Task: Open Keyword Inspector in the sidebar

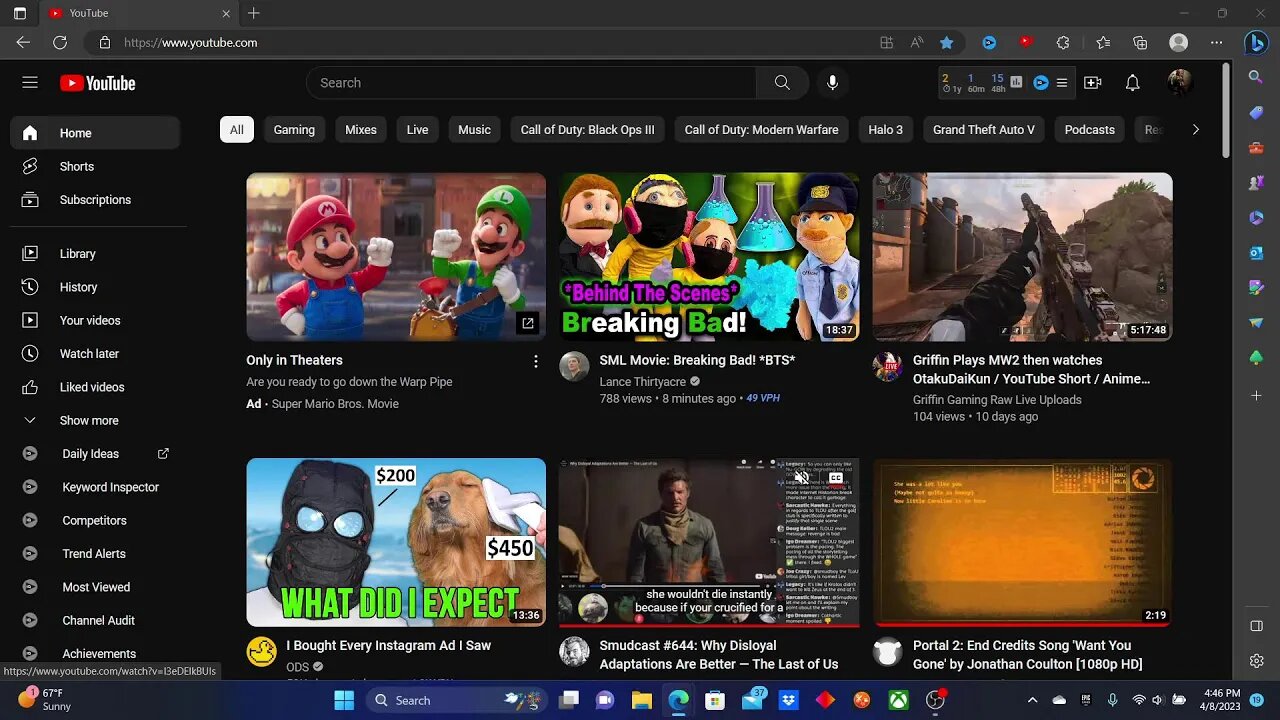Action: pyautogui.click(x=110, y=487)
